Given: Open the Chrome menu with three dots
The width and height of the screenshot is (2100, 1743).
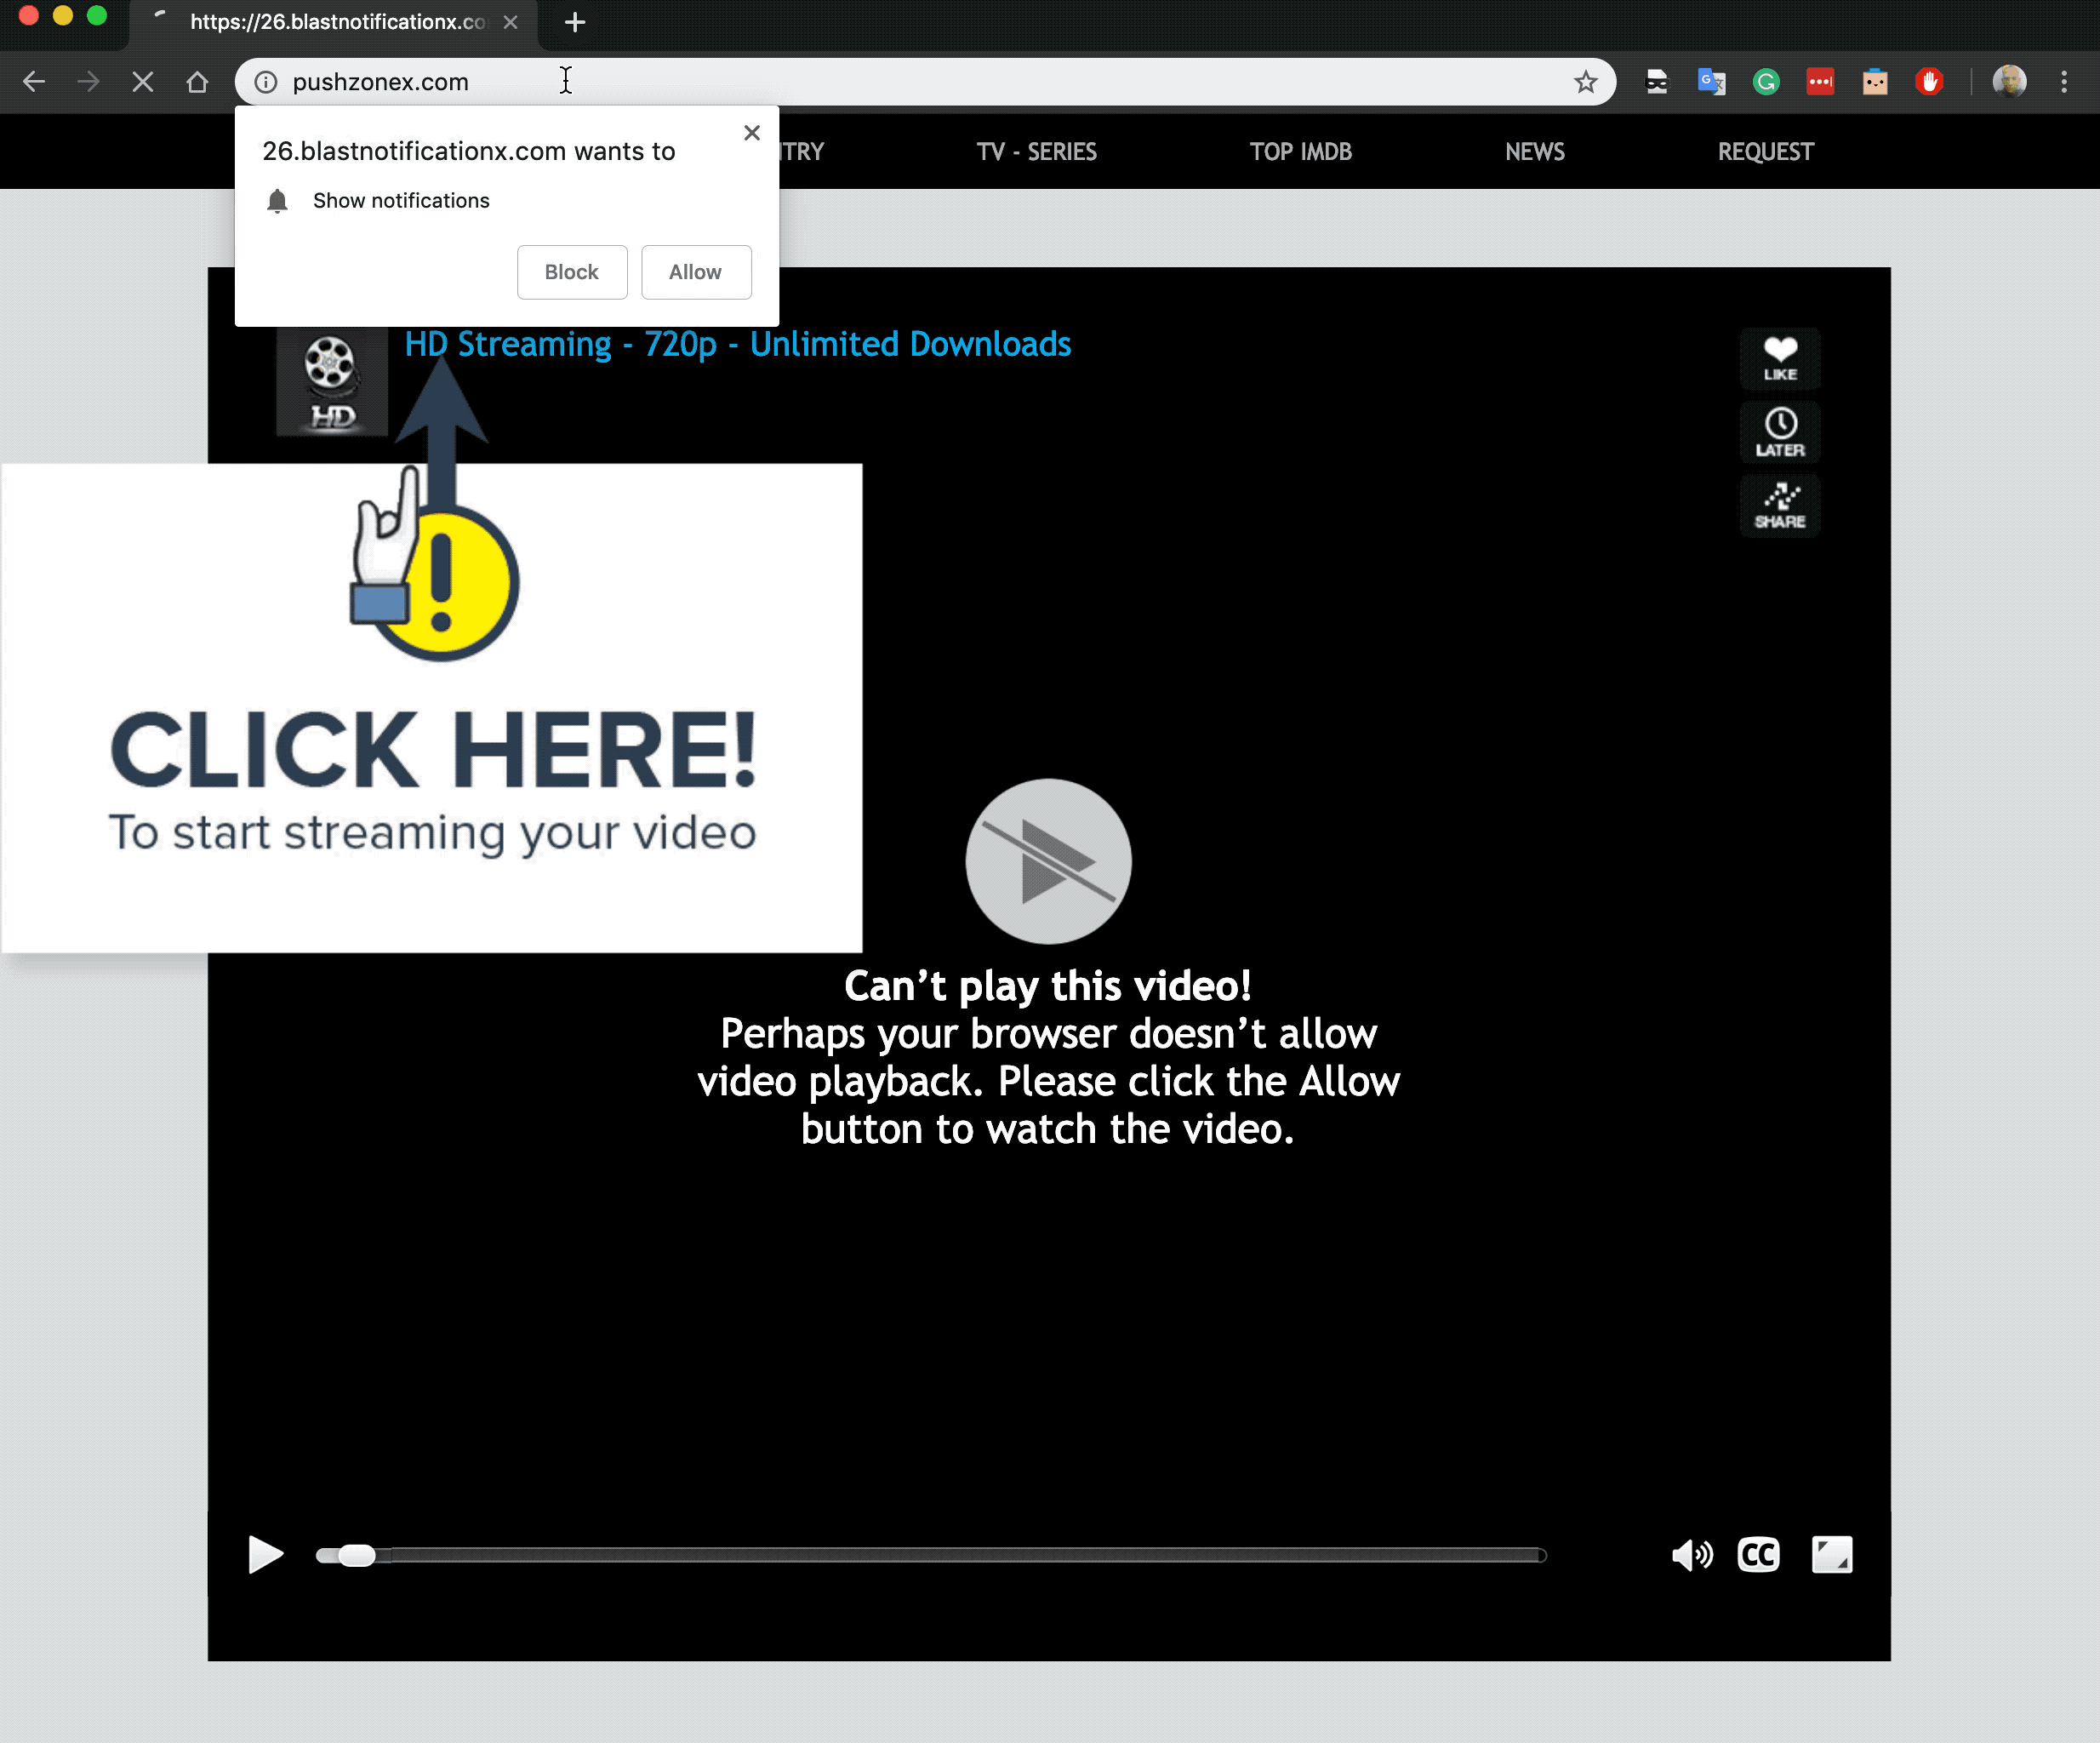Looking at the screenshot, I should pos(2064,82).
